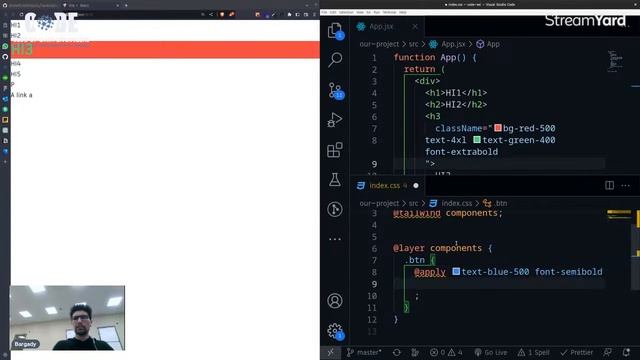Screen dimensions: 640x360
Task: Switch to the App.jsx editor tab
Action: 380,27
